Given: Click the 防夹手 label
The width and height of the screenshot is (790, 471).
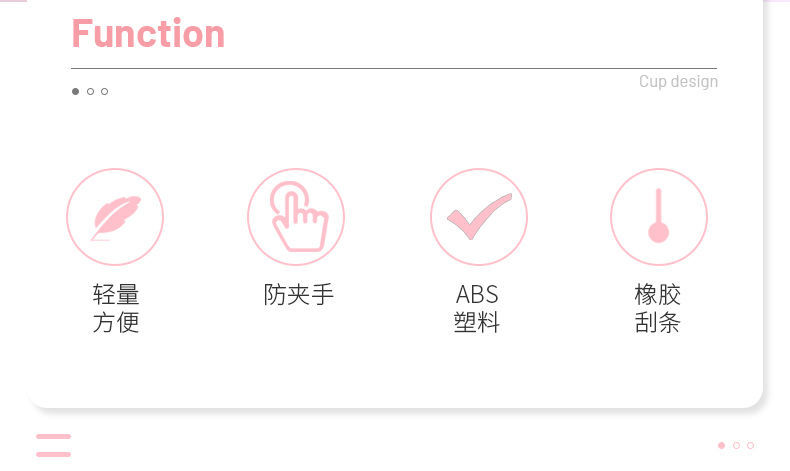Looking at the screenshot, I should 298,295.
